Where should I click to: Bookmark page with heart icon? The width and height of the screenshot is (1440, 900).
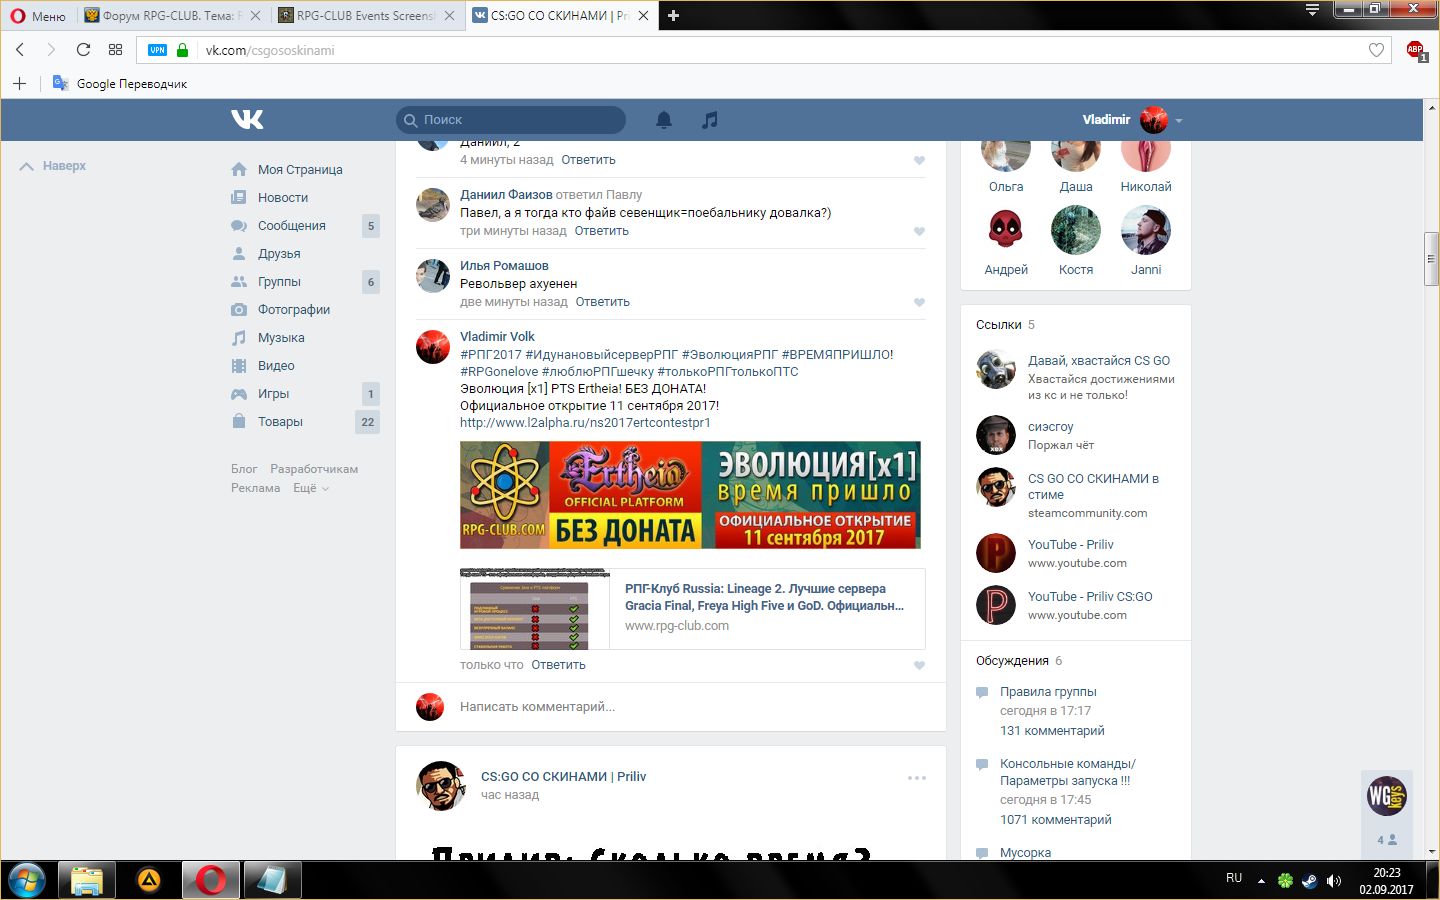(1376, 50)
